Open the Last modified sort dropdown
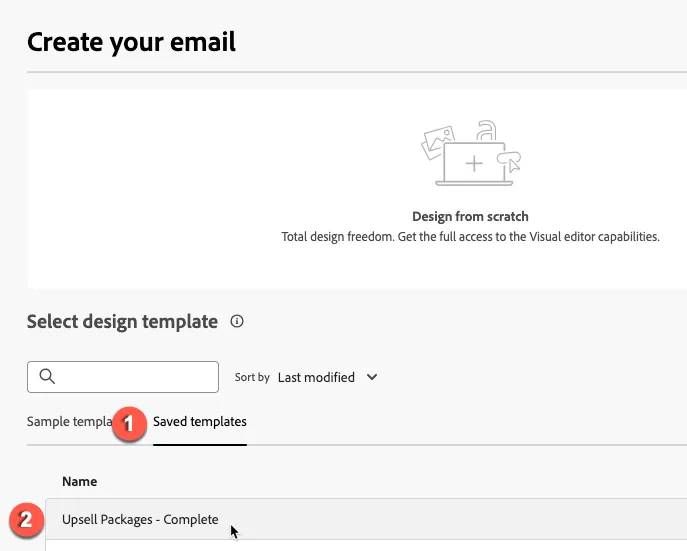The height and width of the screenshot is (551, 687). (x=327, y=377)
